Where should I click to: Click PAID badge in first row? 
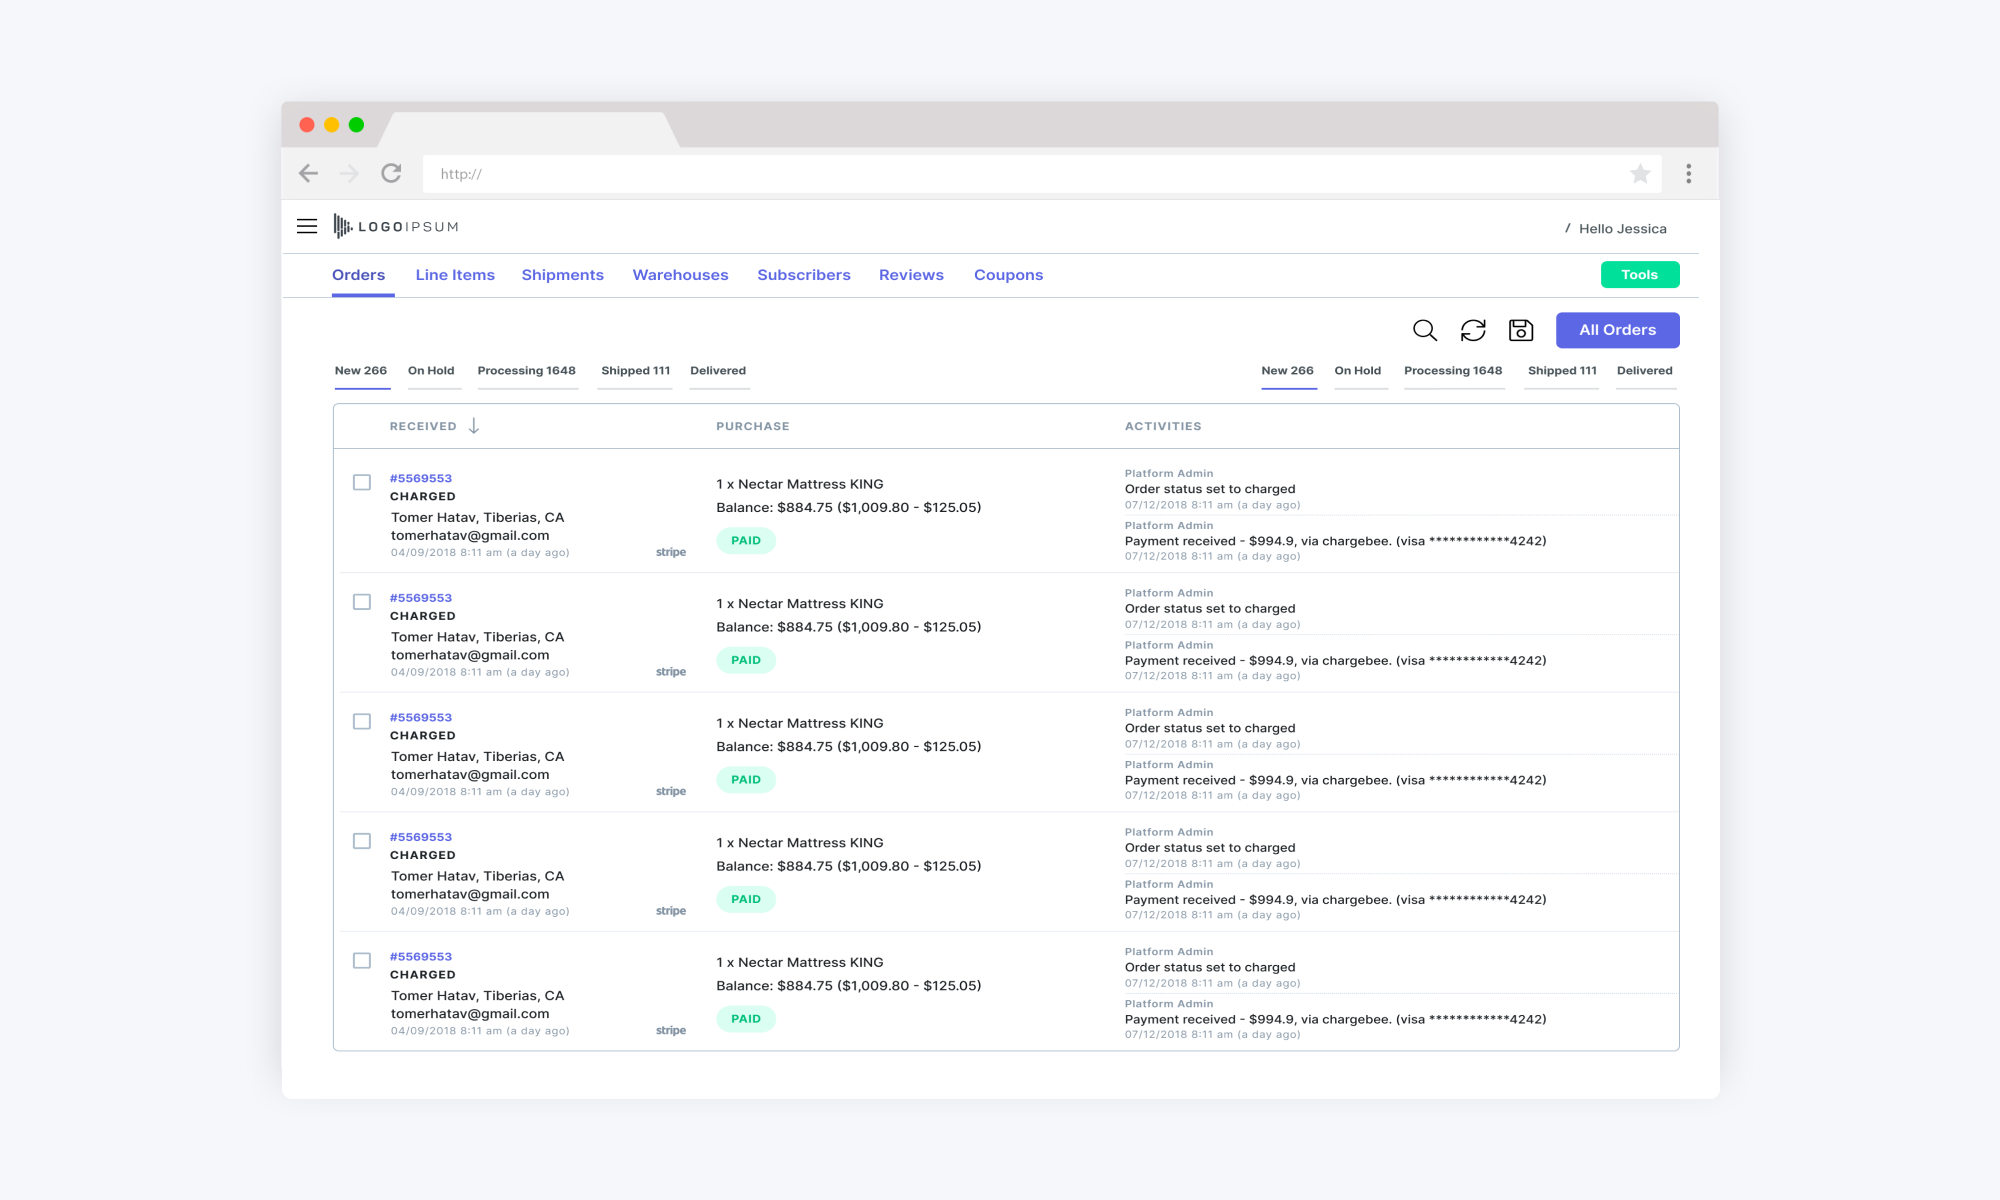pyautogui.click(x=746, y=541)
